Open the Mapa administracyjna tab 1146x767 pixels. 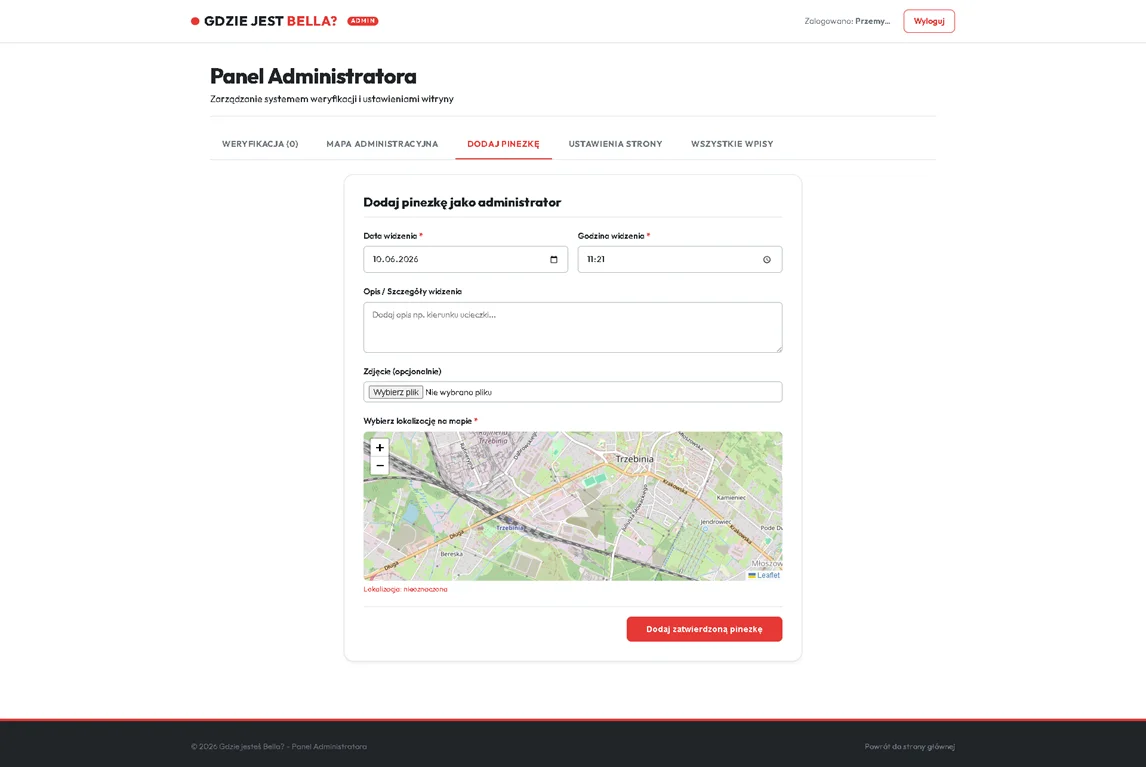point(382,144)
